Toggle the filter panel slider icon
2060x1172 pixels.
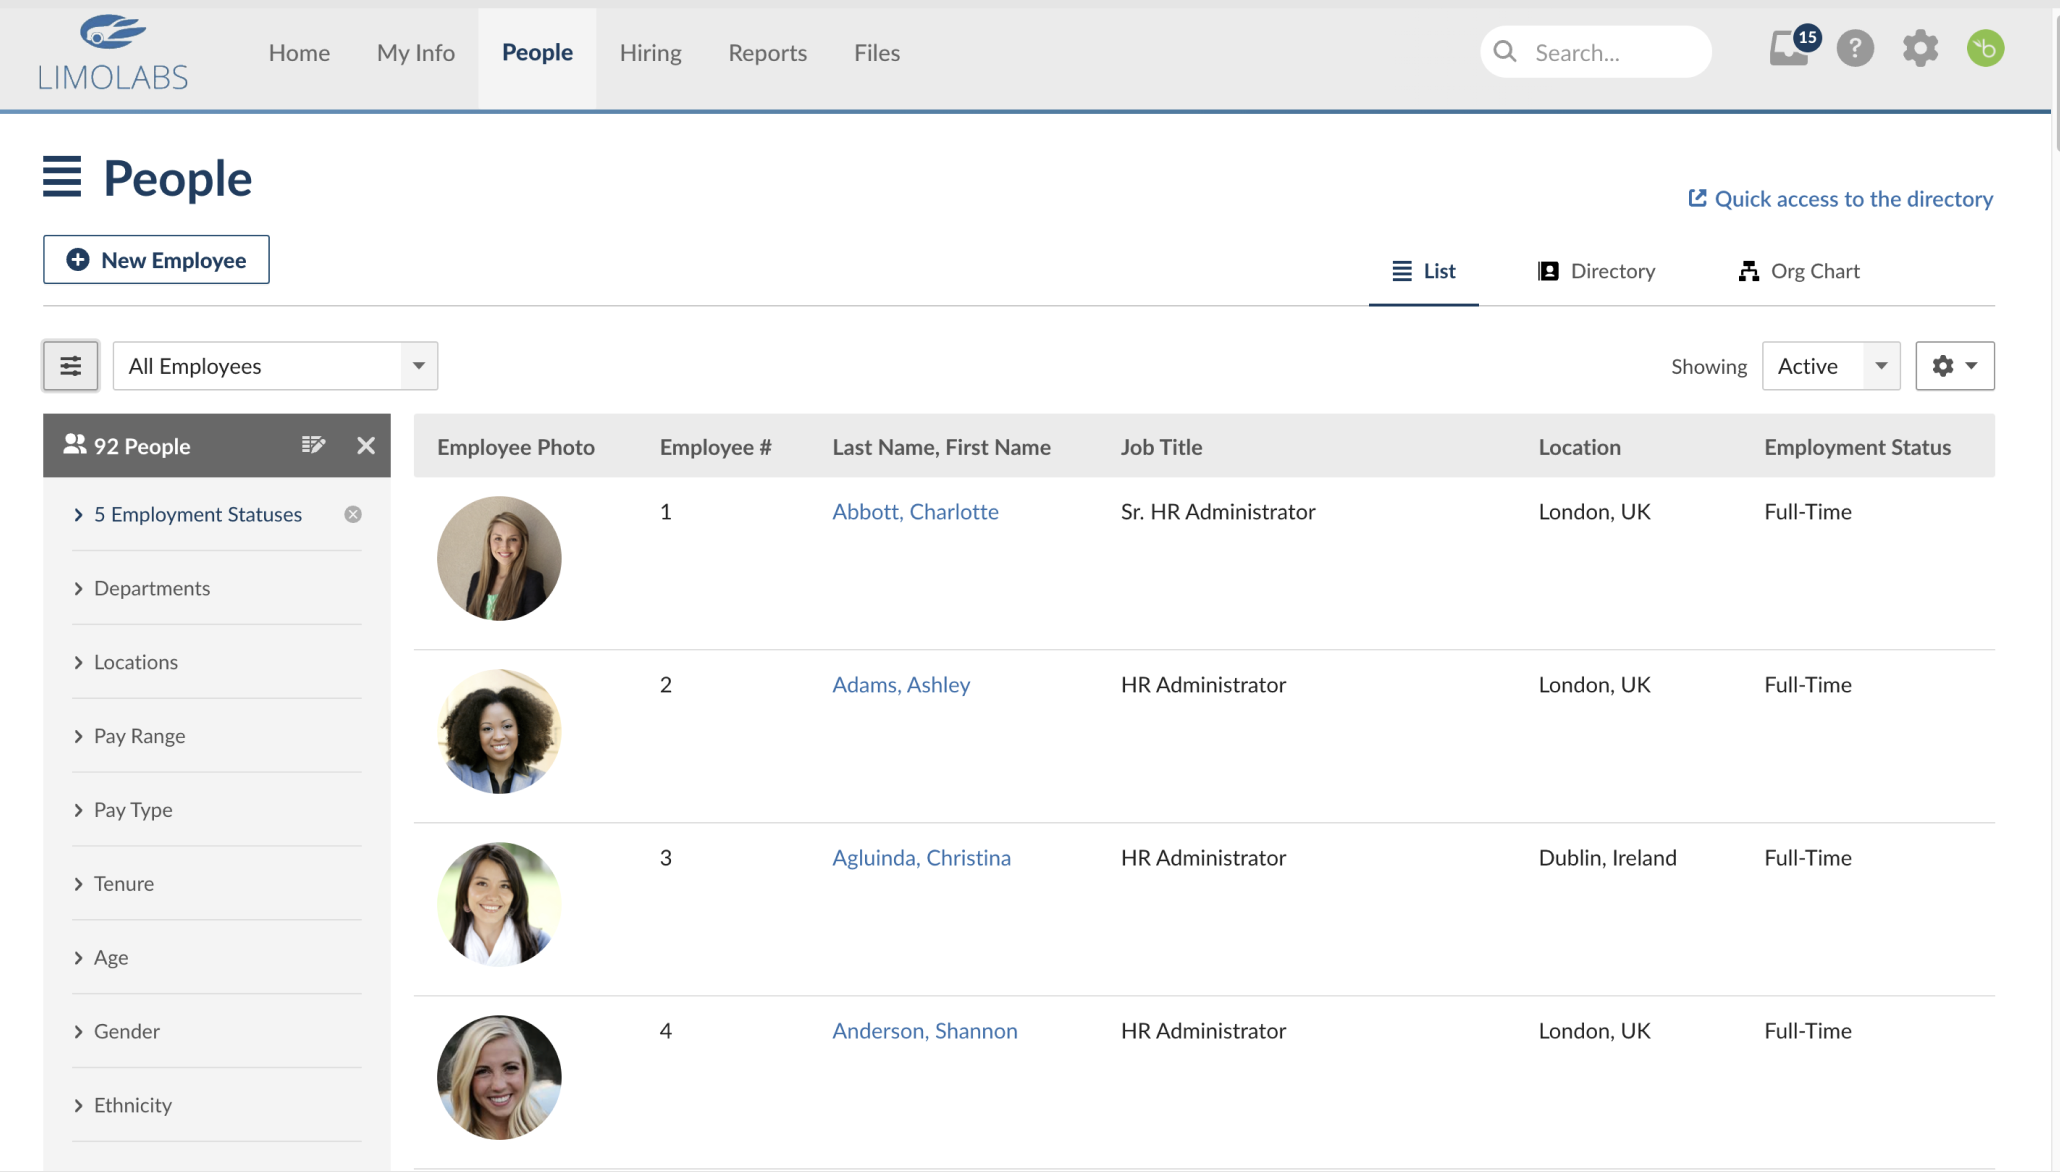70,366
